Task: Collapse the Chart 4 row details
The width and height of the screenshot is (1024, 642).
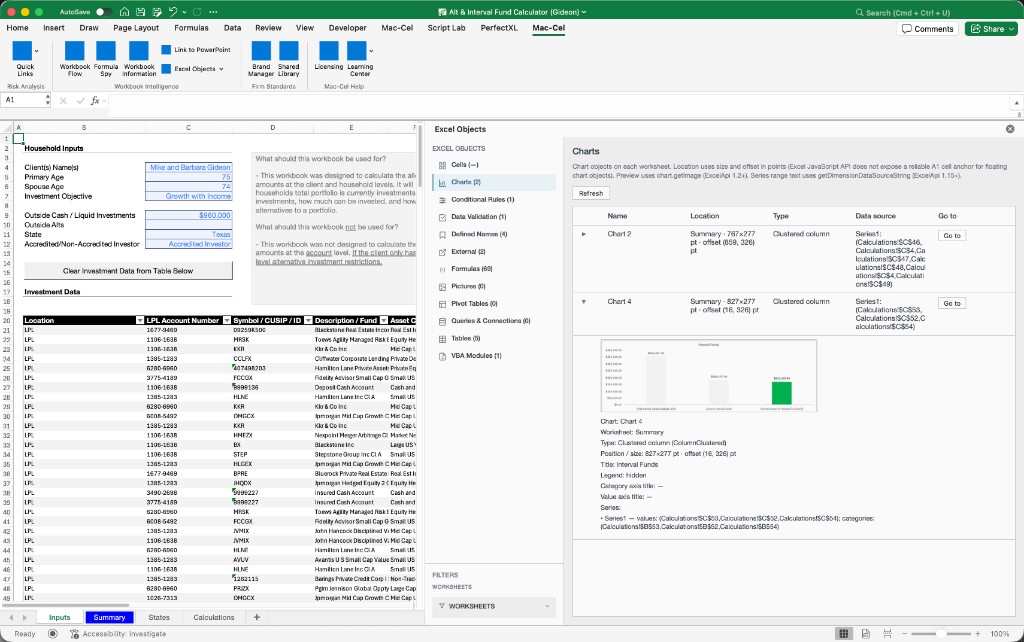Action: click(x=584, y=302)
